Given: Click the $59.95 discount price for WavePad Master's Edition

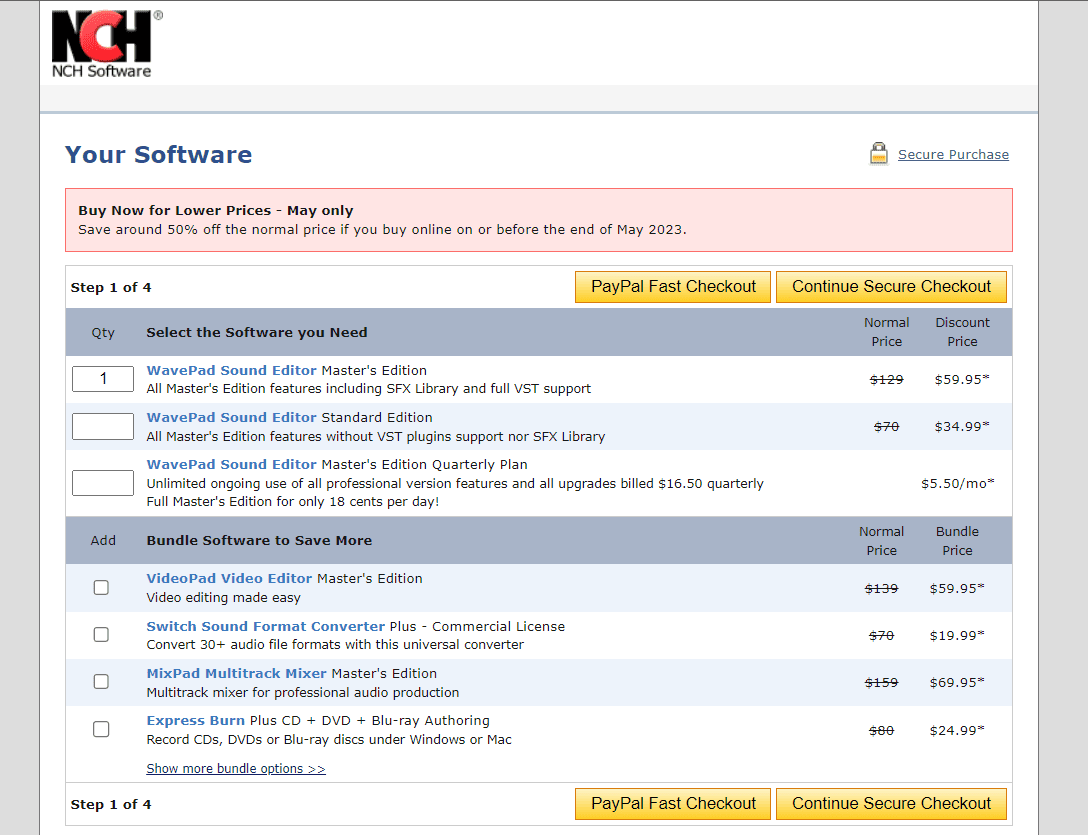Looking at the screenshot, I should (x=962, y=380).
